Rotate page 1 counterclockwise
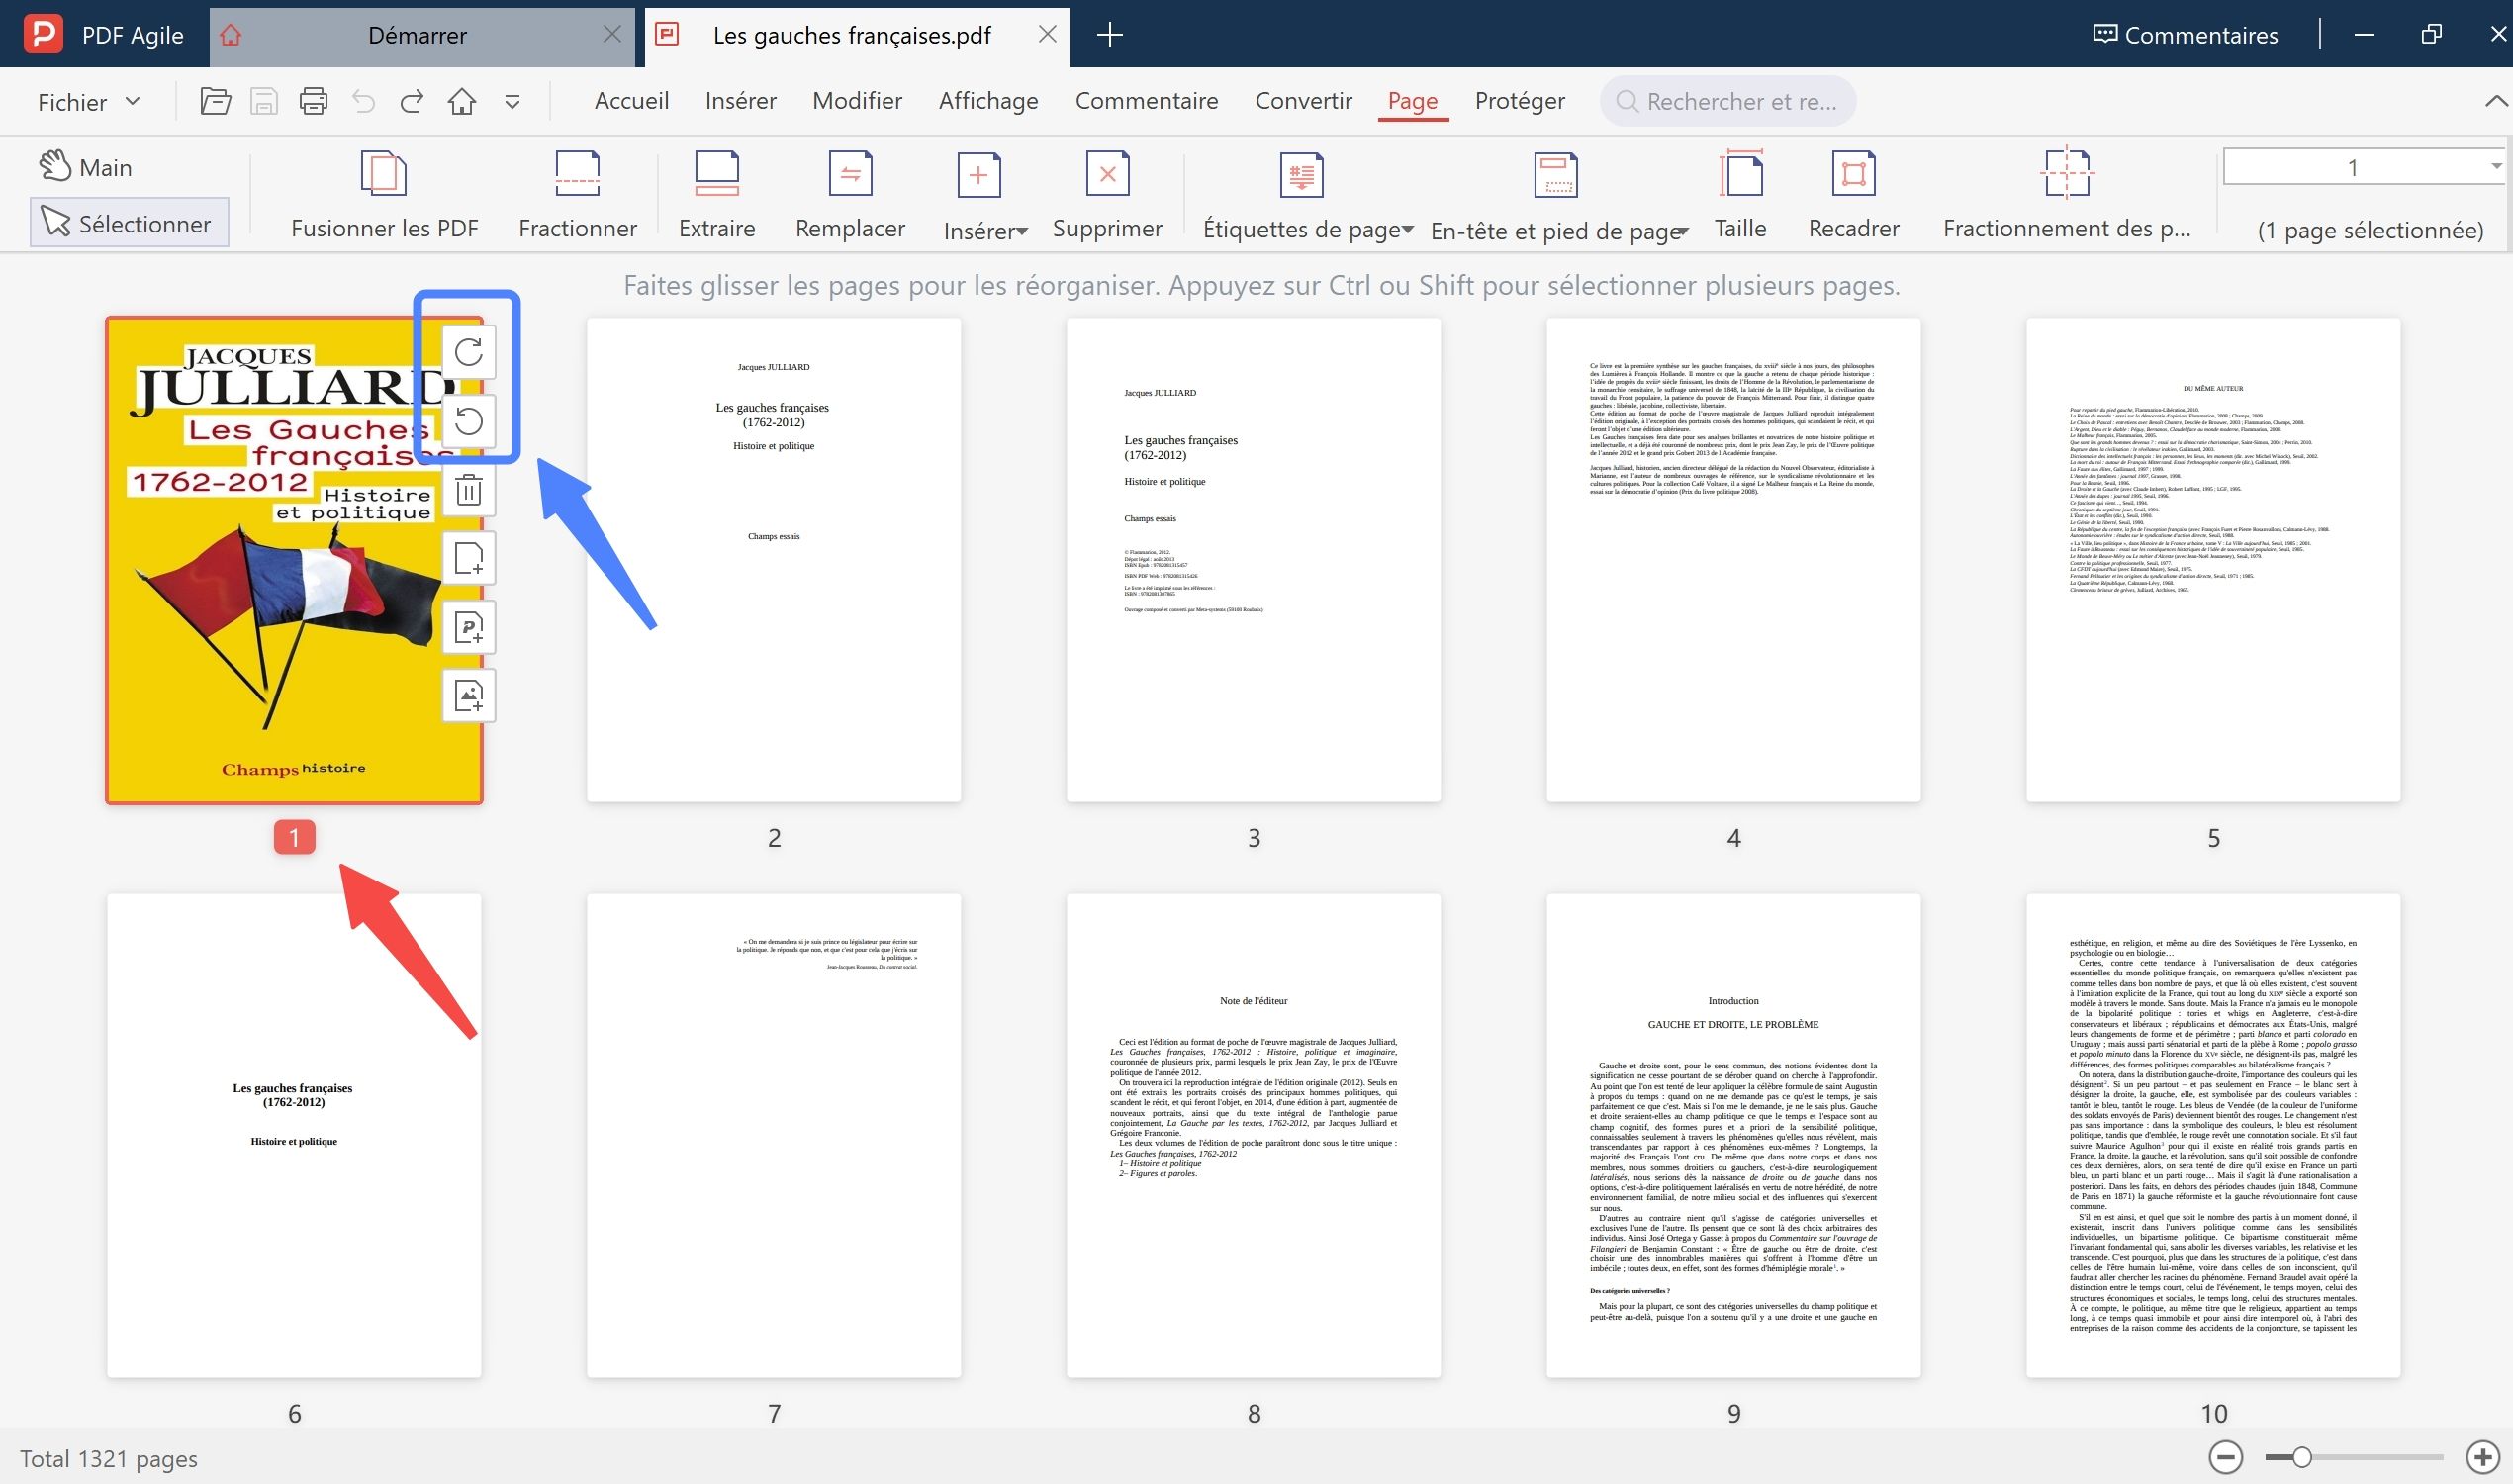This screenshot has height=1484, width=2513. click(x=469, y=421)
